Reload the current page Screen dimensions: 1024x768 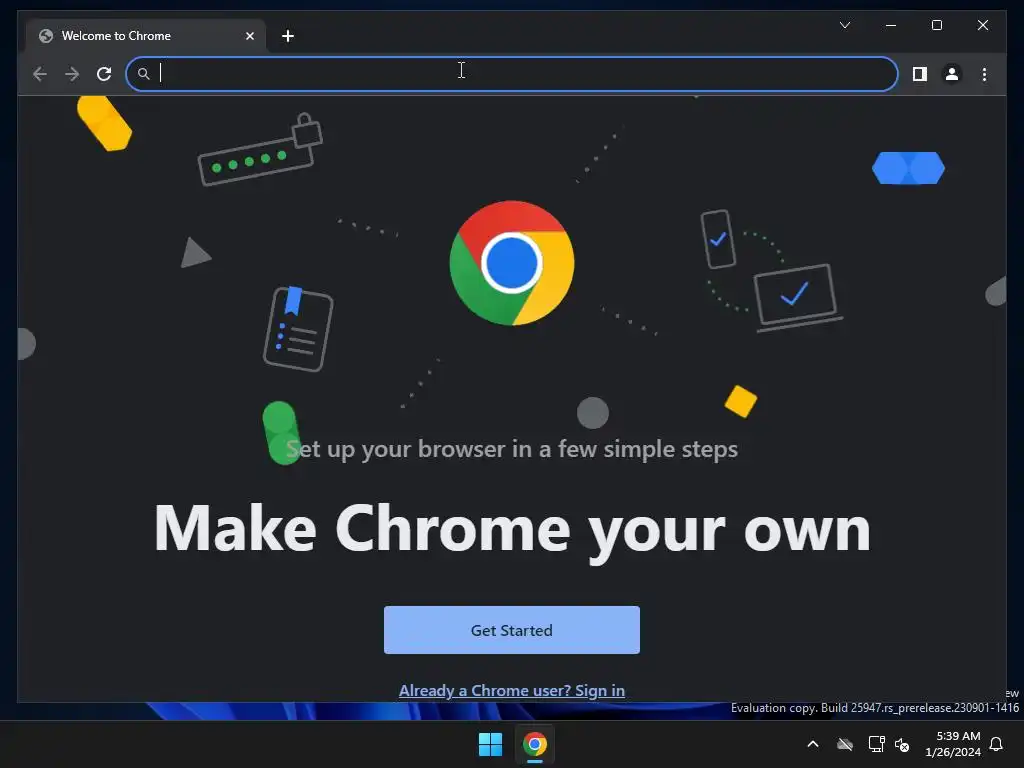[x=104, y=74]
